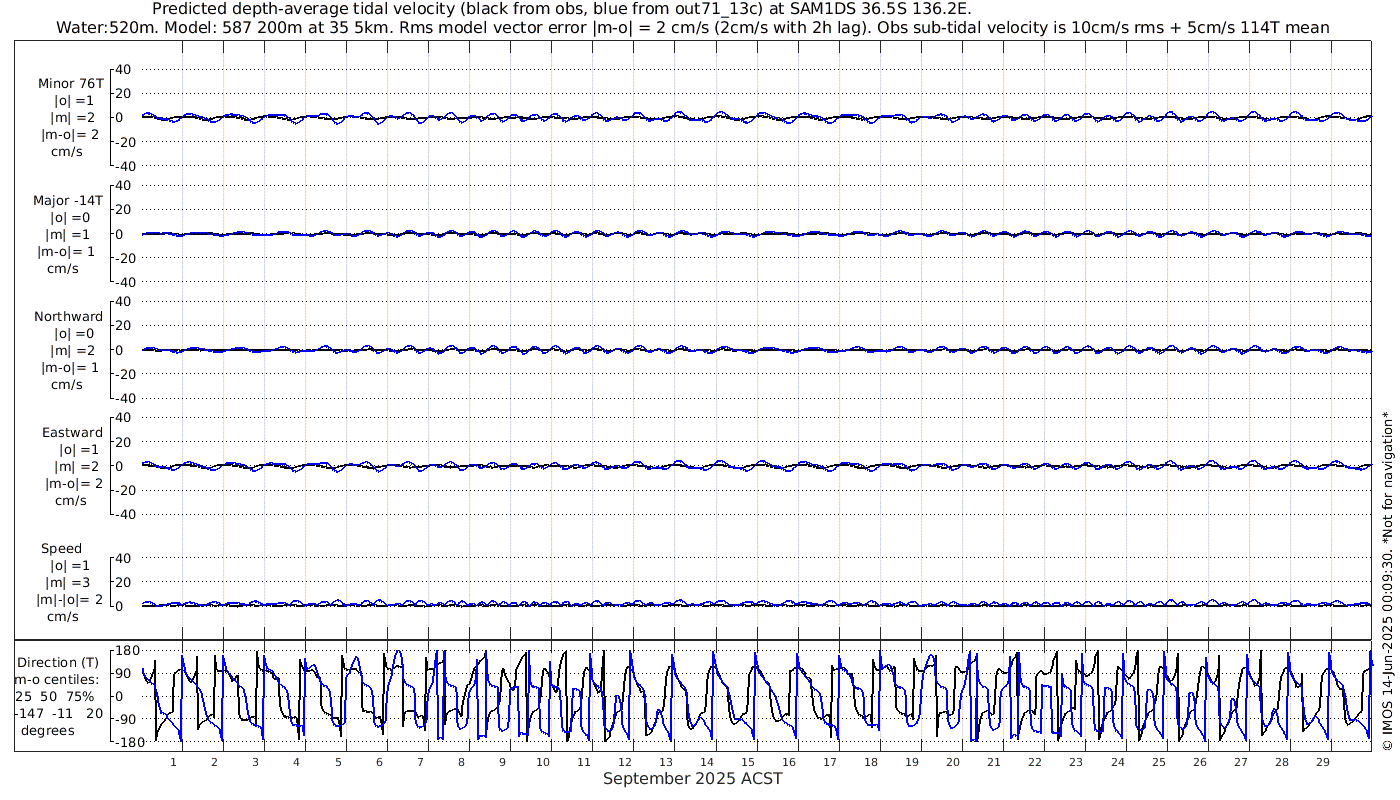Select "|m-o|= 2" in the Minor 76T panel
1400x800 pixels.
pos(69,135)
